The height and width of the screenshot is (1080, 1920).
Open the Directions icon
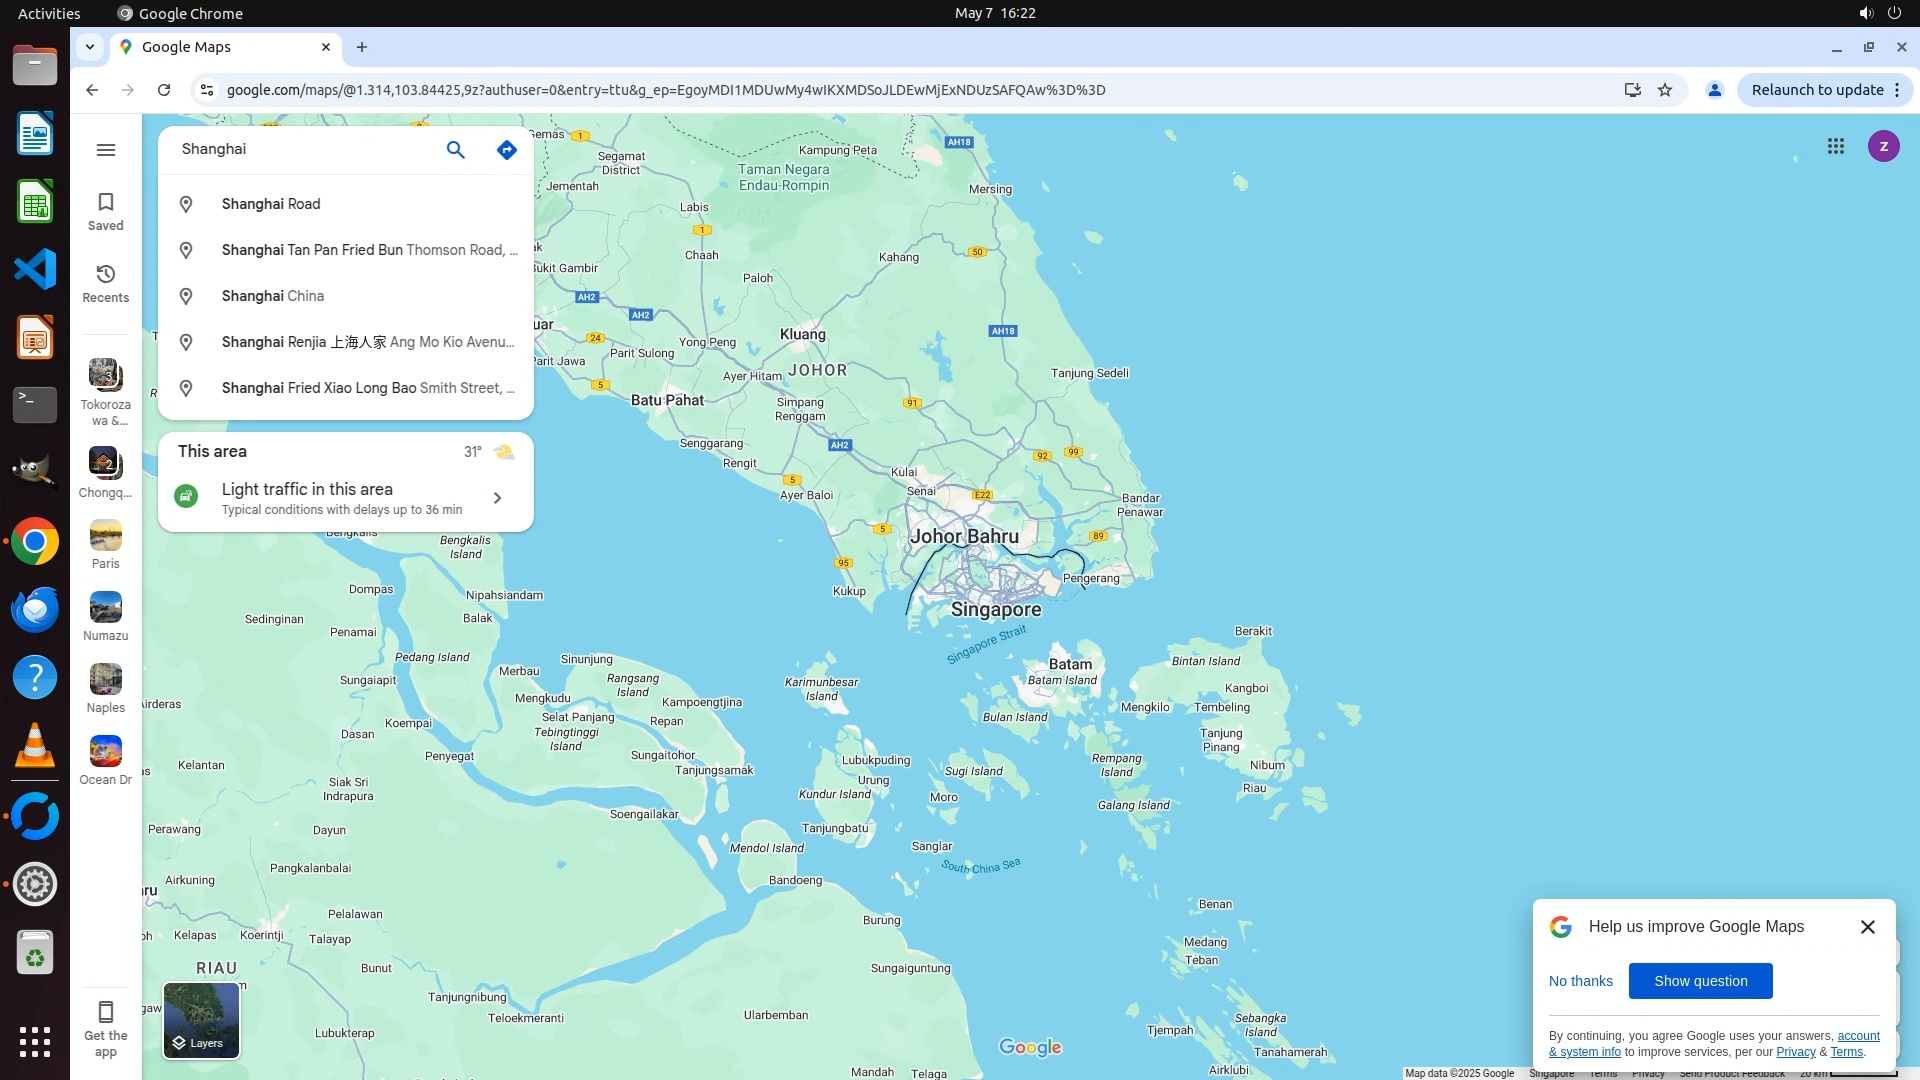(x=507, y=150)
